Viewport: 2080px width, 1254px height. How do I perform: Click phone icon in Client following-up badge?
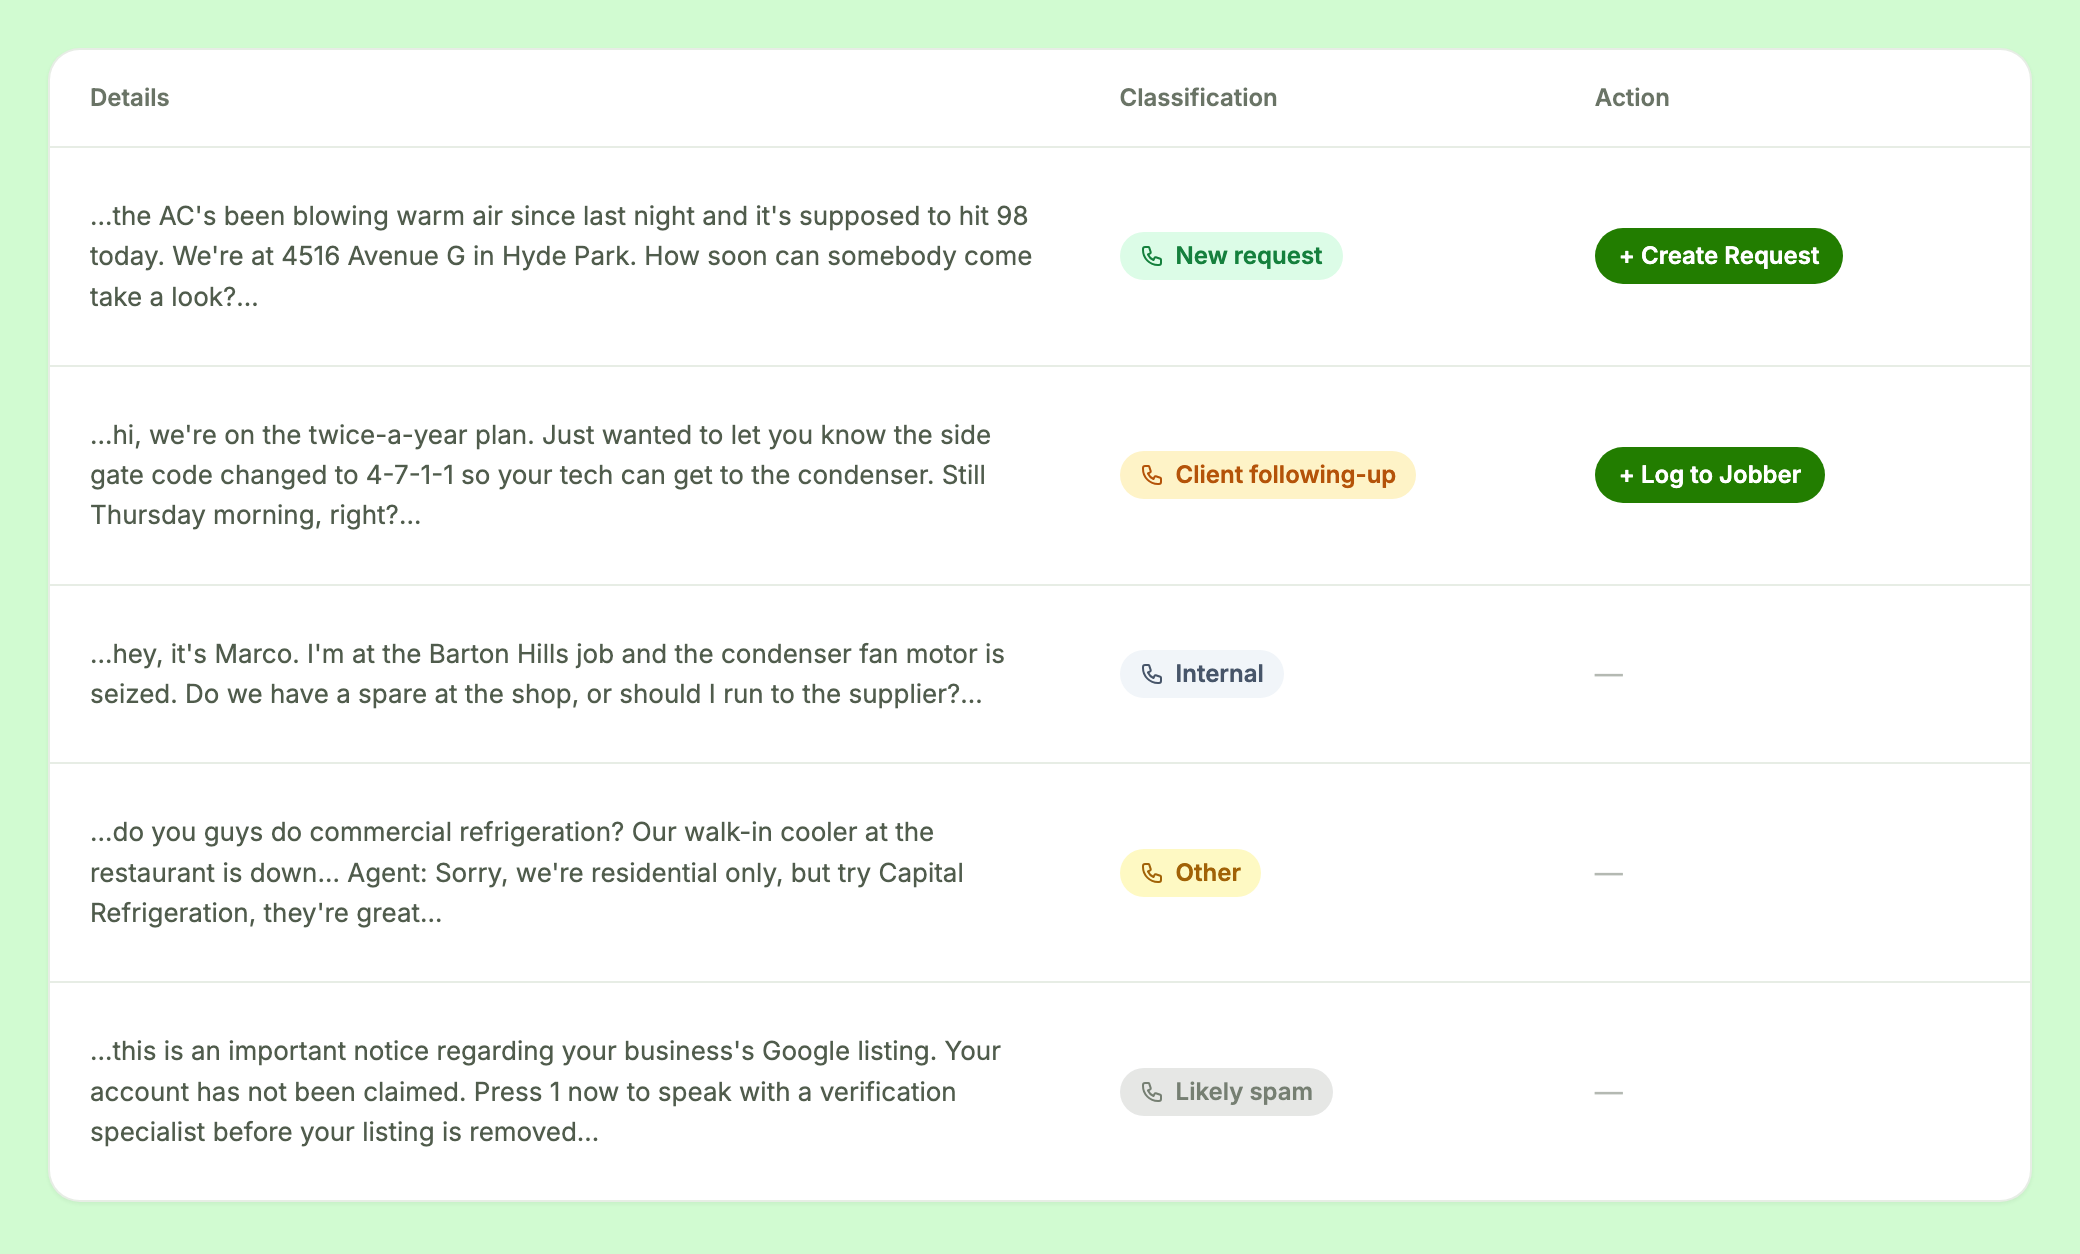tap(1152, 475)
